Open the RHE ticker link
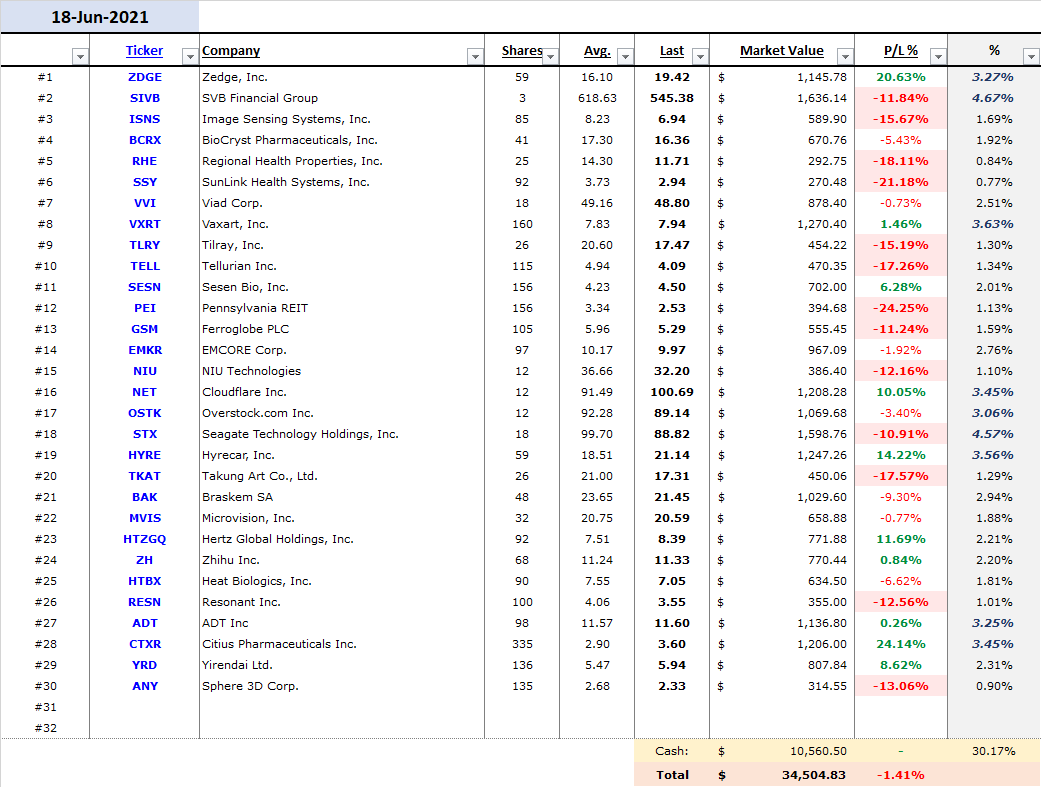 145,161
